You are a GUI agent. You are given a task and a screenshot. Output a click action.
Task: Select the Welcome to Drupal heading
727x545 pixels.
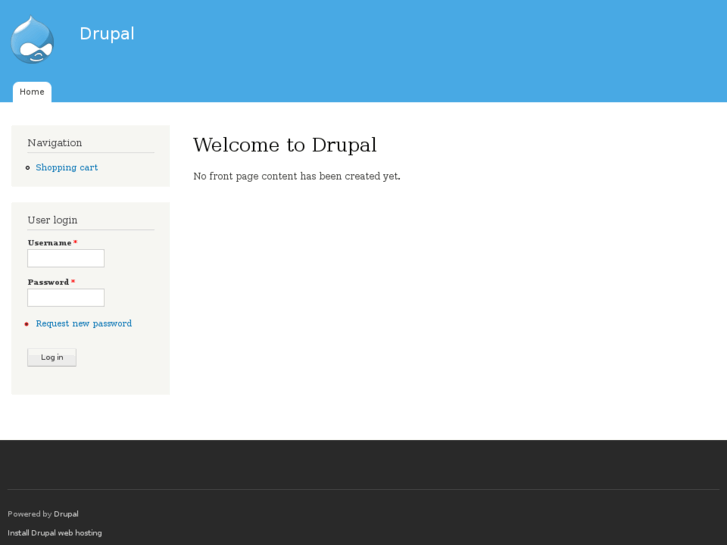tap(285, 145)
